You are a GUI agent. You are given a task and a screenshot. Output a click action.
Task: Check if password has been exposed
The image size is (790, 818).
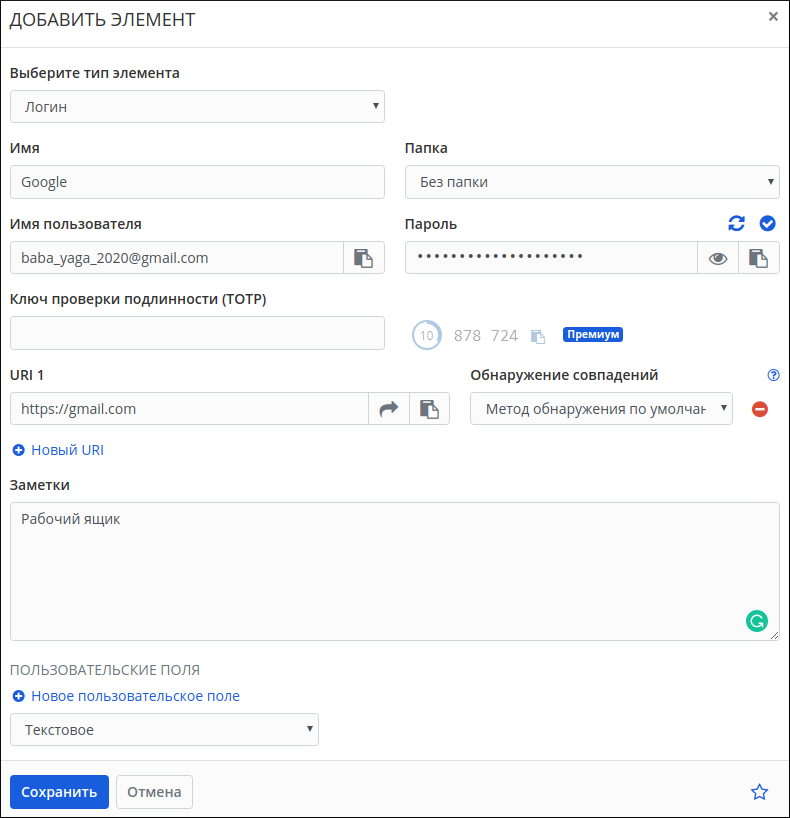[x=768, y=224]
